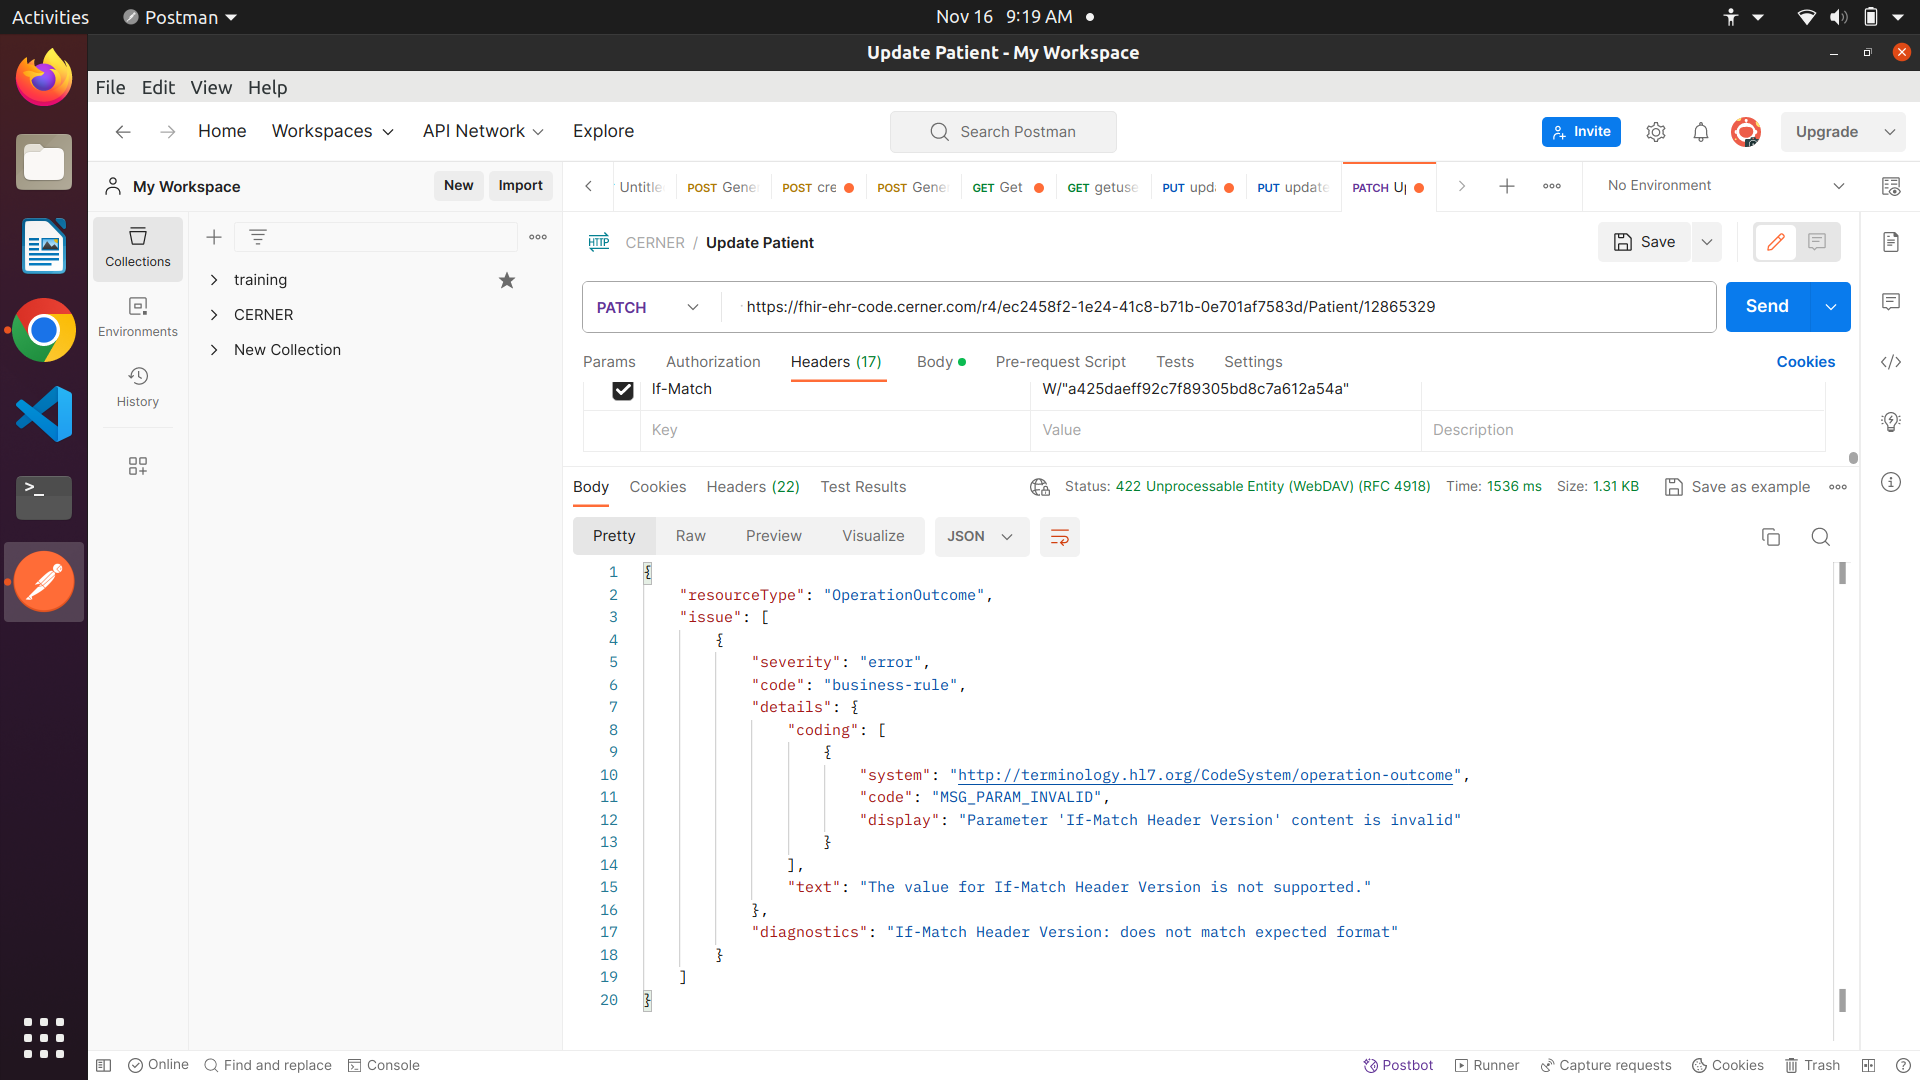1920x1080 pixels.
Task: Open the configure workspace sidebar grid icon
Action: click(138, 466)
